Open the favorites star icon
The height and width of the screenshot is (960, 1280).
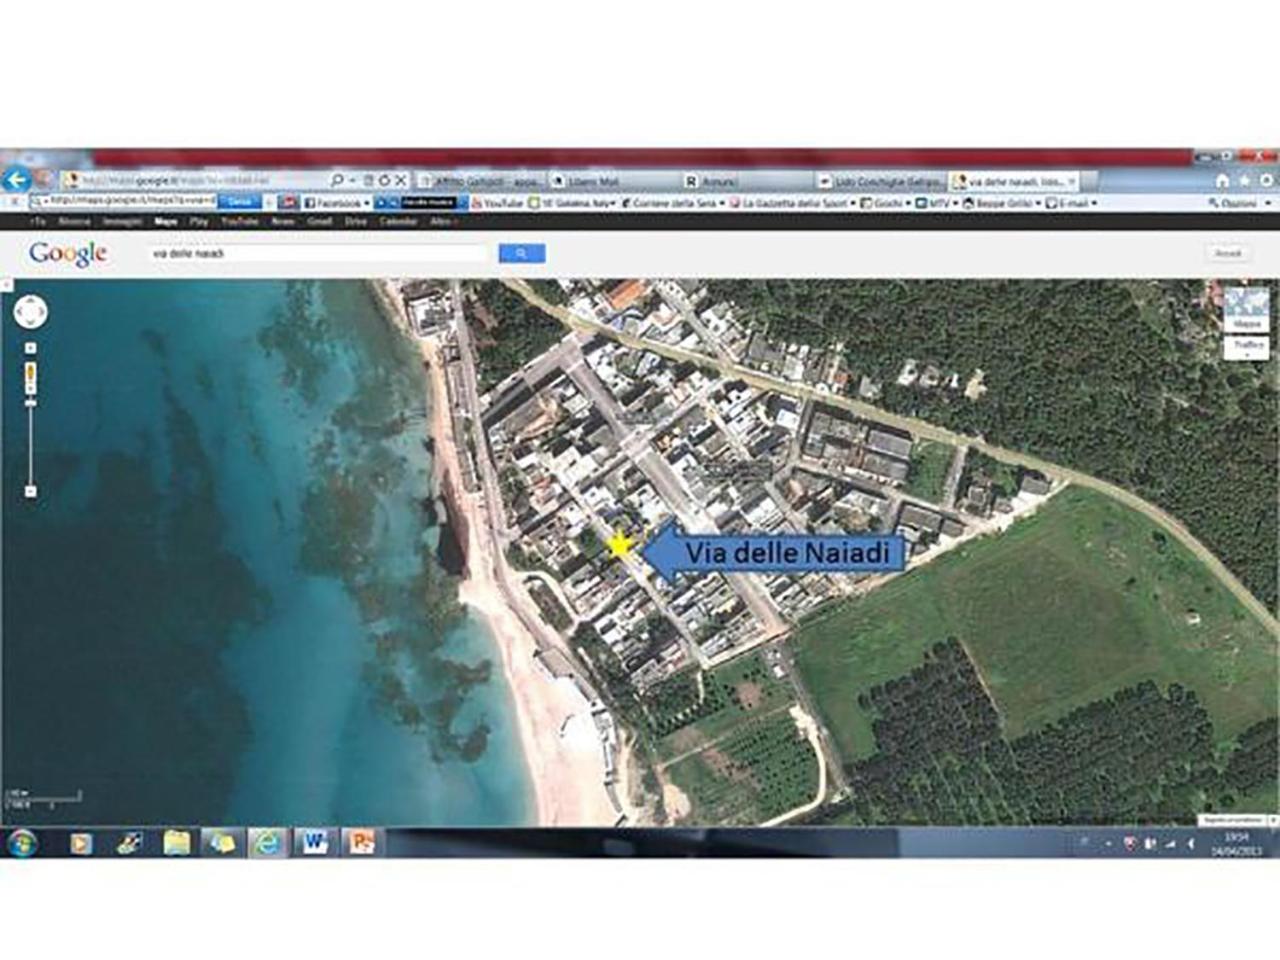(1245, 181)
